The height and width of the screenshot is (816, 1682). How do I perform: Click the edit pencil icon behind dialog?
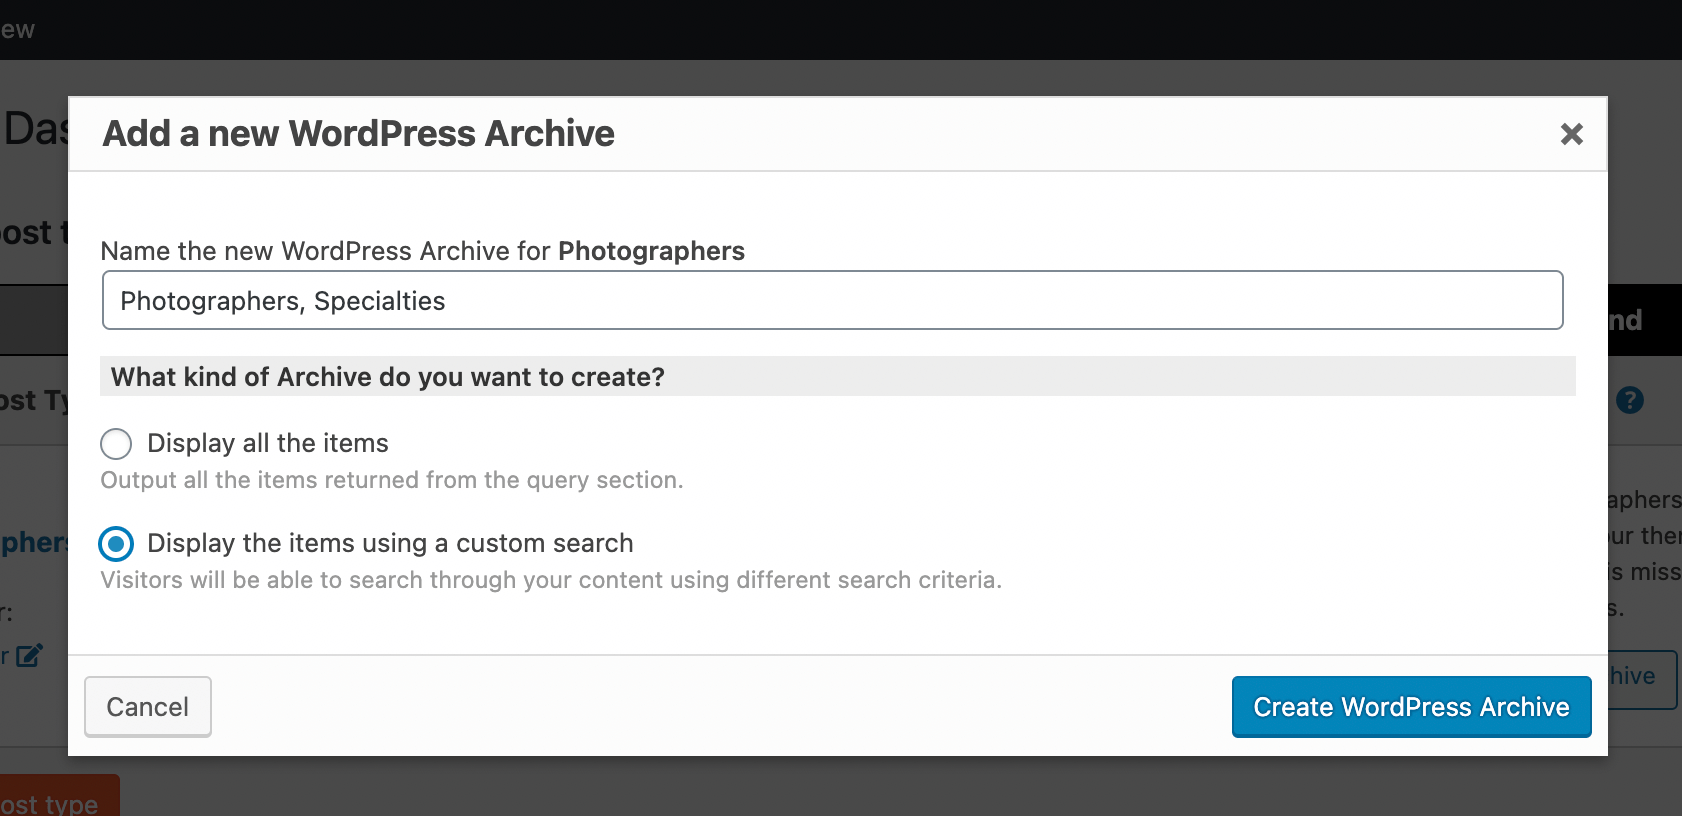(x=29, y=655)
